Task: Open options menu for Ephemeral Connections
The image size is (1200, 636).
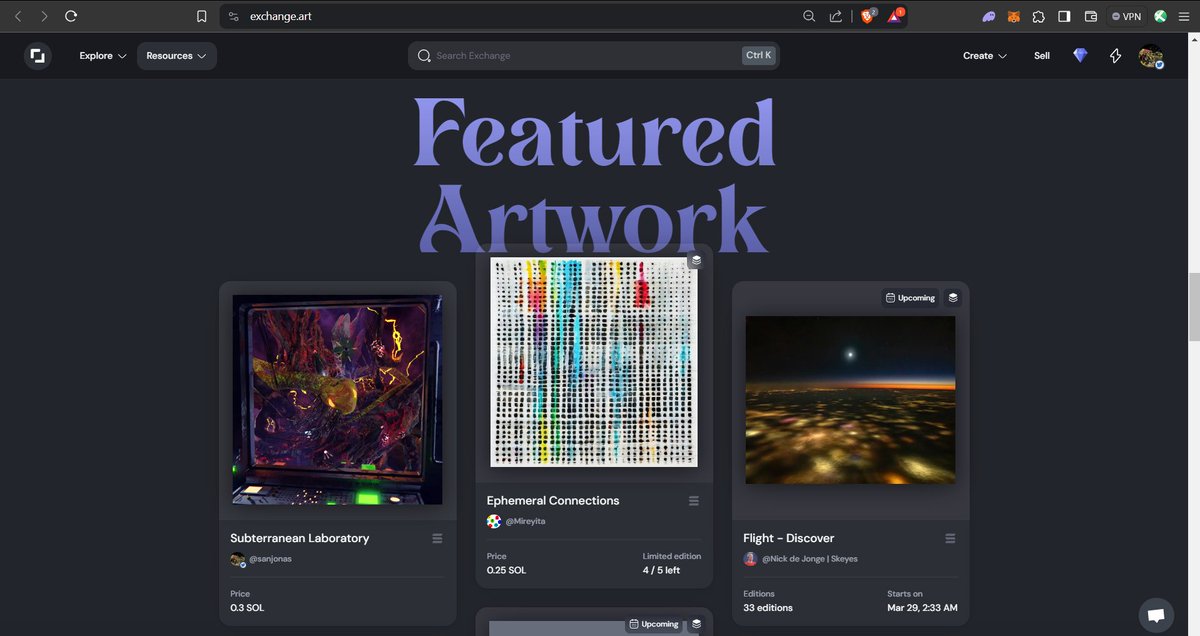Action: (694, 501)
